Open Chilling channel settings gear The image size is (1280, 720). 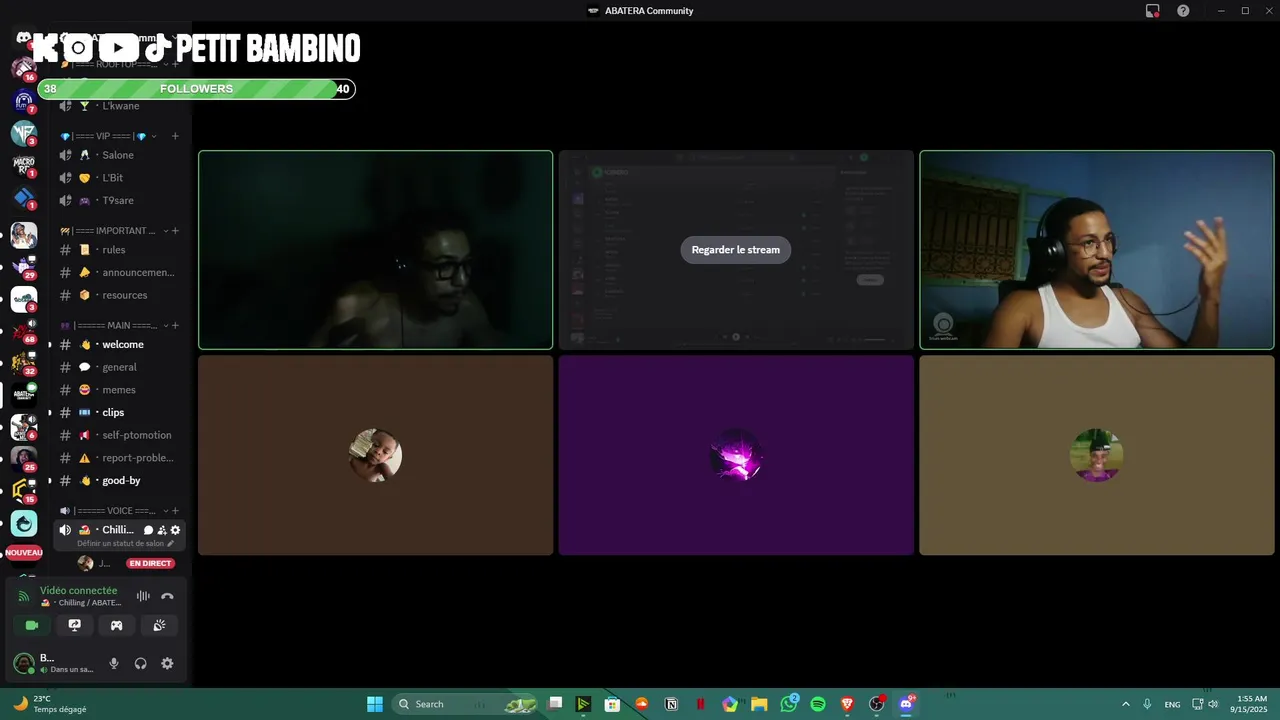point(176,530)
